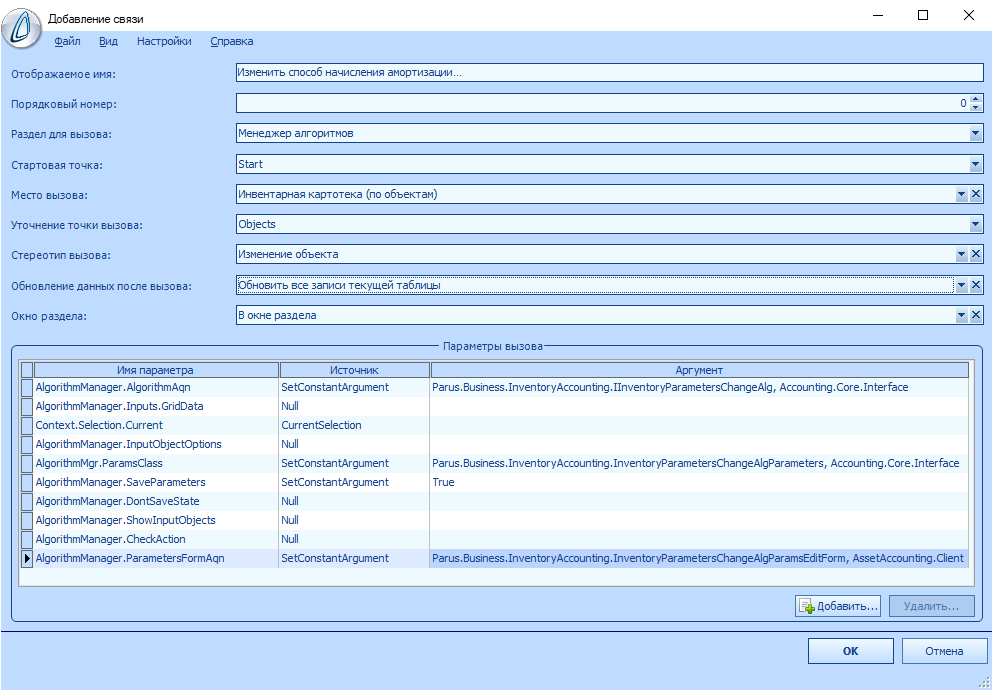This screenshot has width=993, height=691.
Task: Expand the Место вызова dropdown arrow
Action: click(962, 194)
